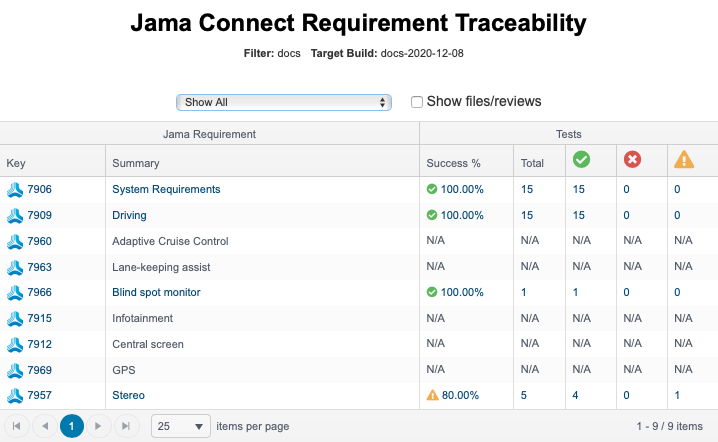Enable the Show files/reviews checkbox
The height and width of the screenshot is (442, 718).
point(417,102)
